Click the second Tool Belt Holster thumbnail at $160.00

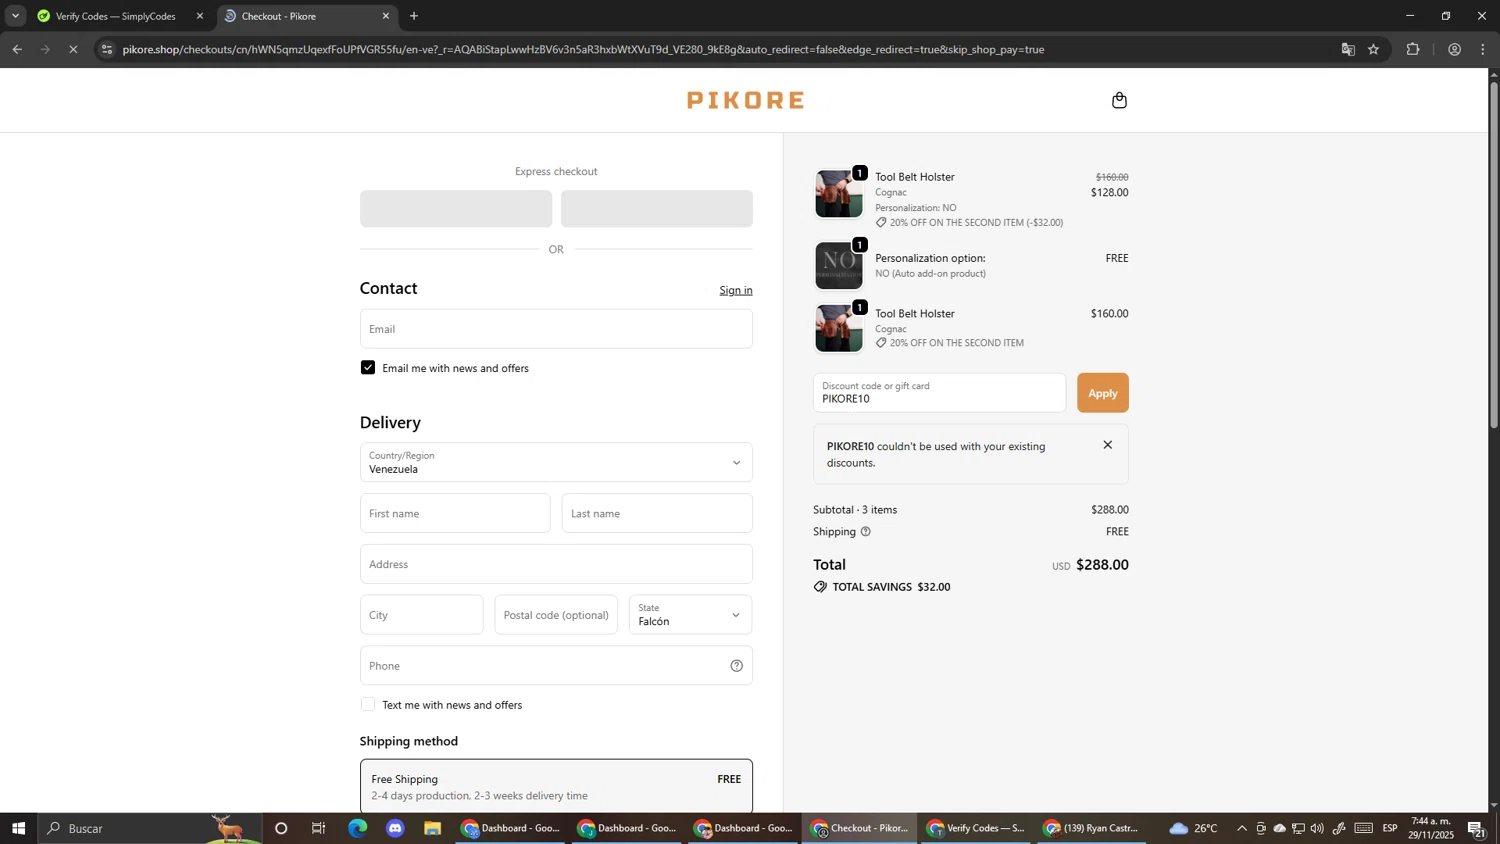point(839,328)
